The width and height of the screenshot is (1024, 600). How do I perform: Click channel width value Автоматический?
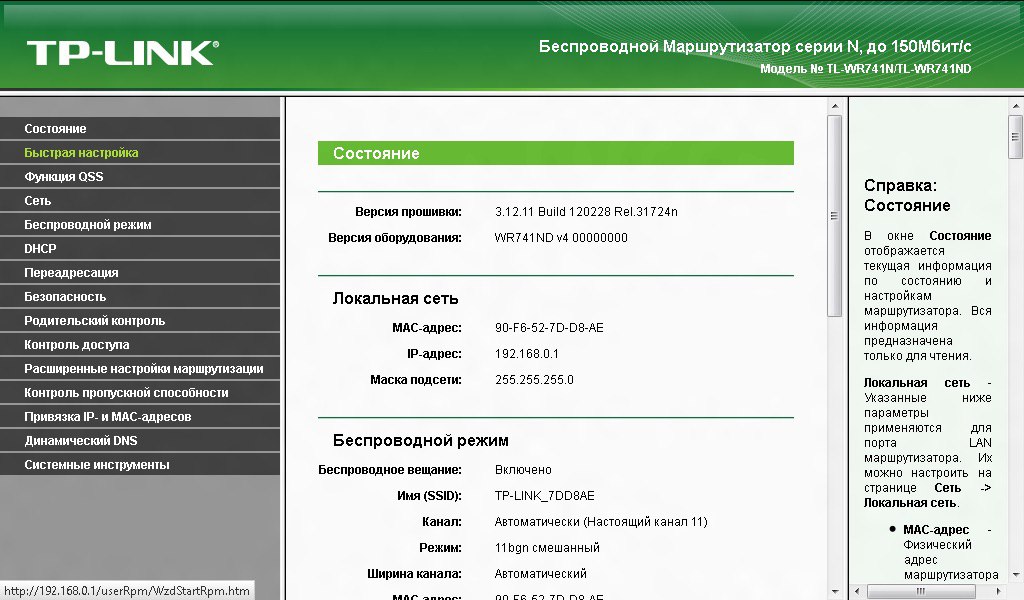pos(541,574)
